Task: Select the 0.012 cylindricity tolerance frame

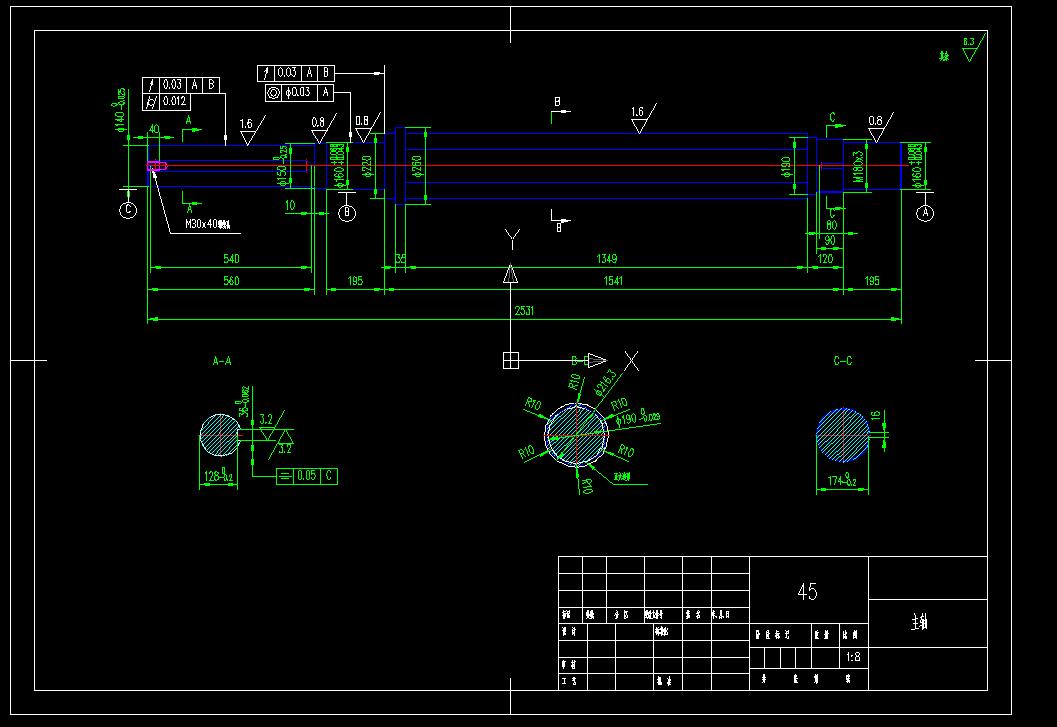Action: pyautogui.click(x=167, y=102)
